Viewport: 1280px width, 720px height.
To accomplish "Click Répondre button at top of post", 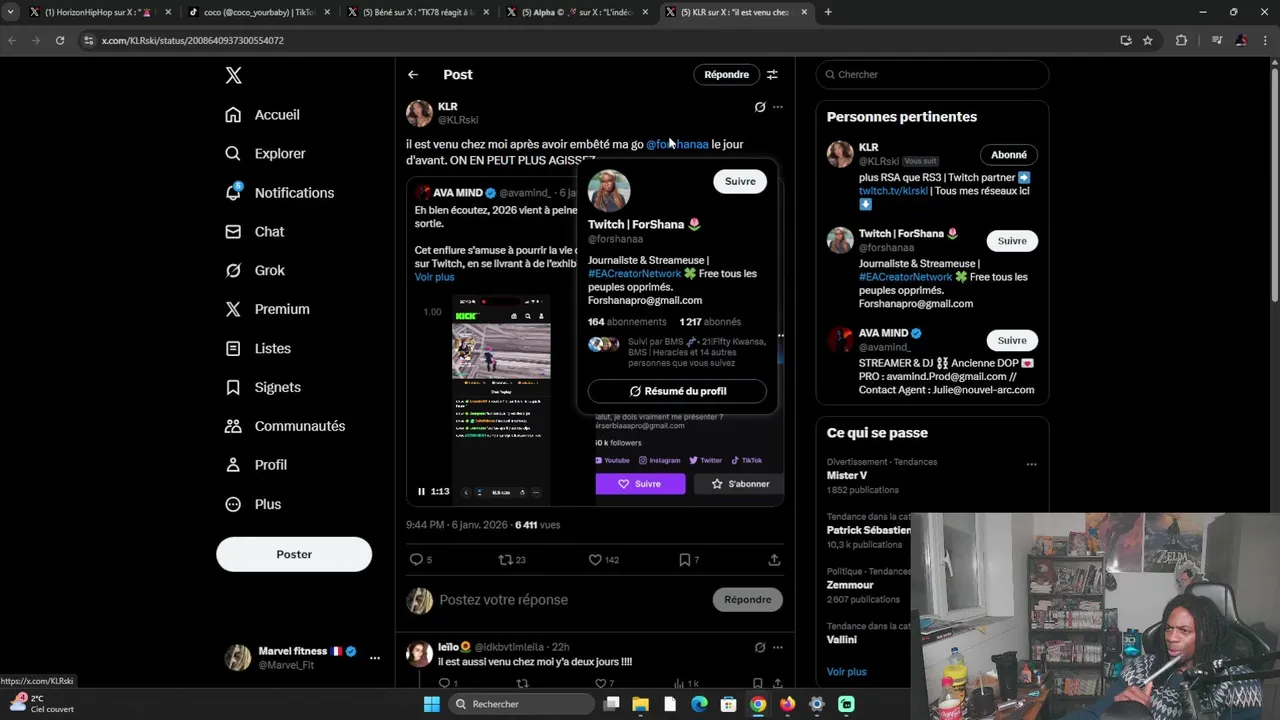I will (726, 75).
